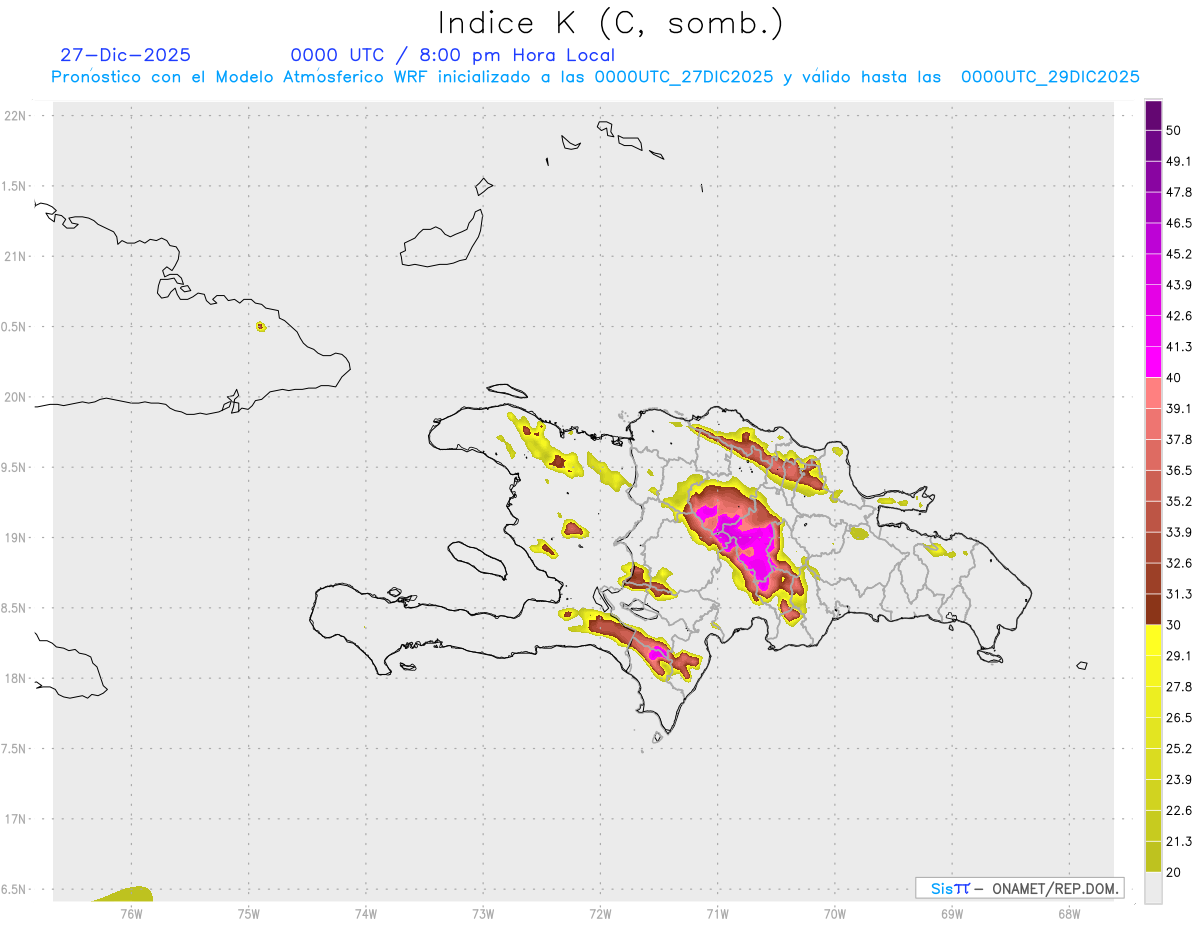Image resolution: width=1200 pixels, height=927 pixels.
Task: Click the longitude label '70W'
Action: pos(835,913)
